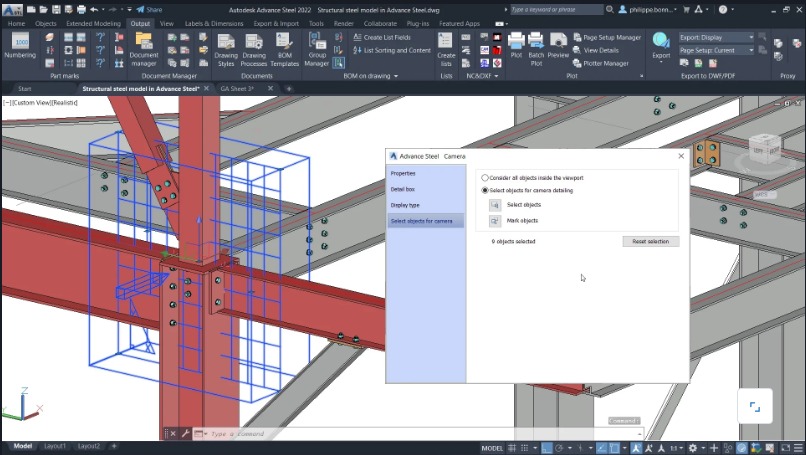This screenshot has width=806, height=455.
Task: Click the keyword search field
Action: coord(556,9)
